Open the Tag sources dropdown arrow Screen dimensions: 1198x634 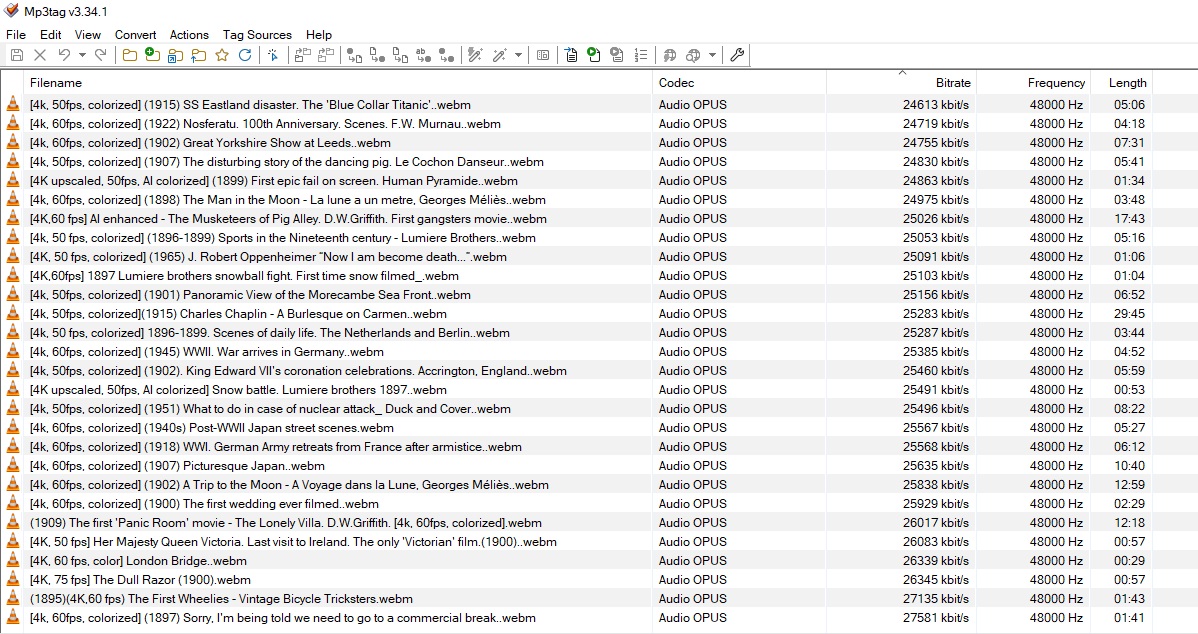point(712,55)
